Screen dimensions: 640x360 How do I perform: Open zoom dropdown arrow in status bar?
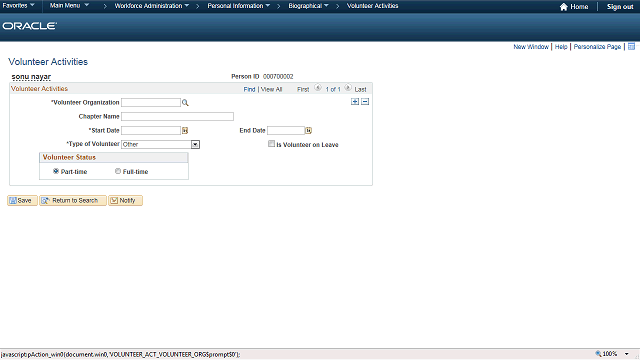(x=627, y=354)
